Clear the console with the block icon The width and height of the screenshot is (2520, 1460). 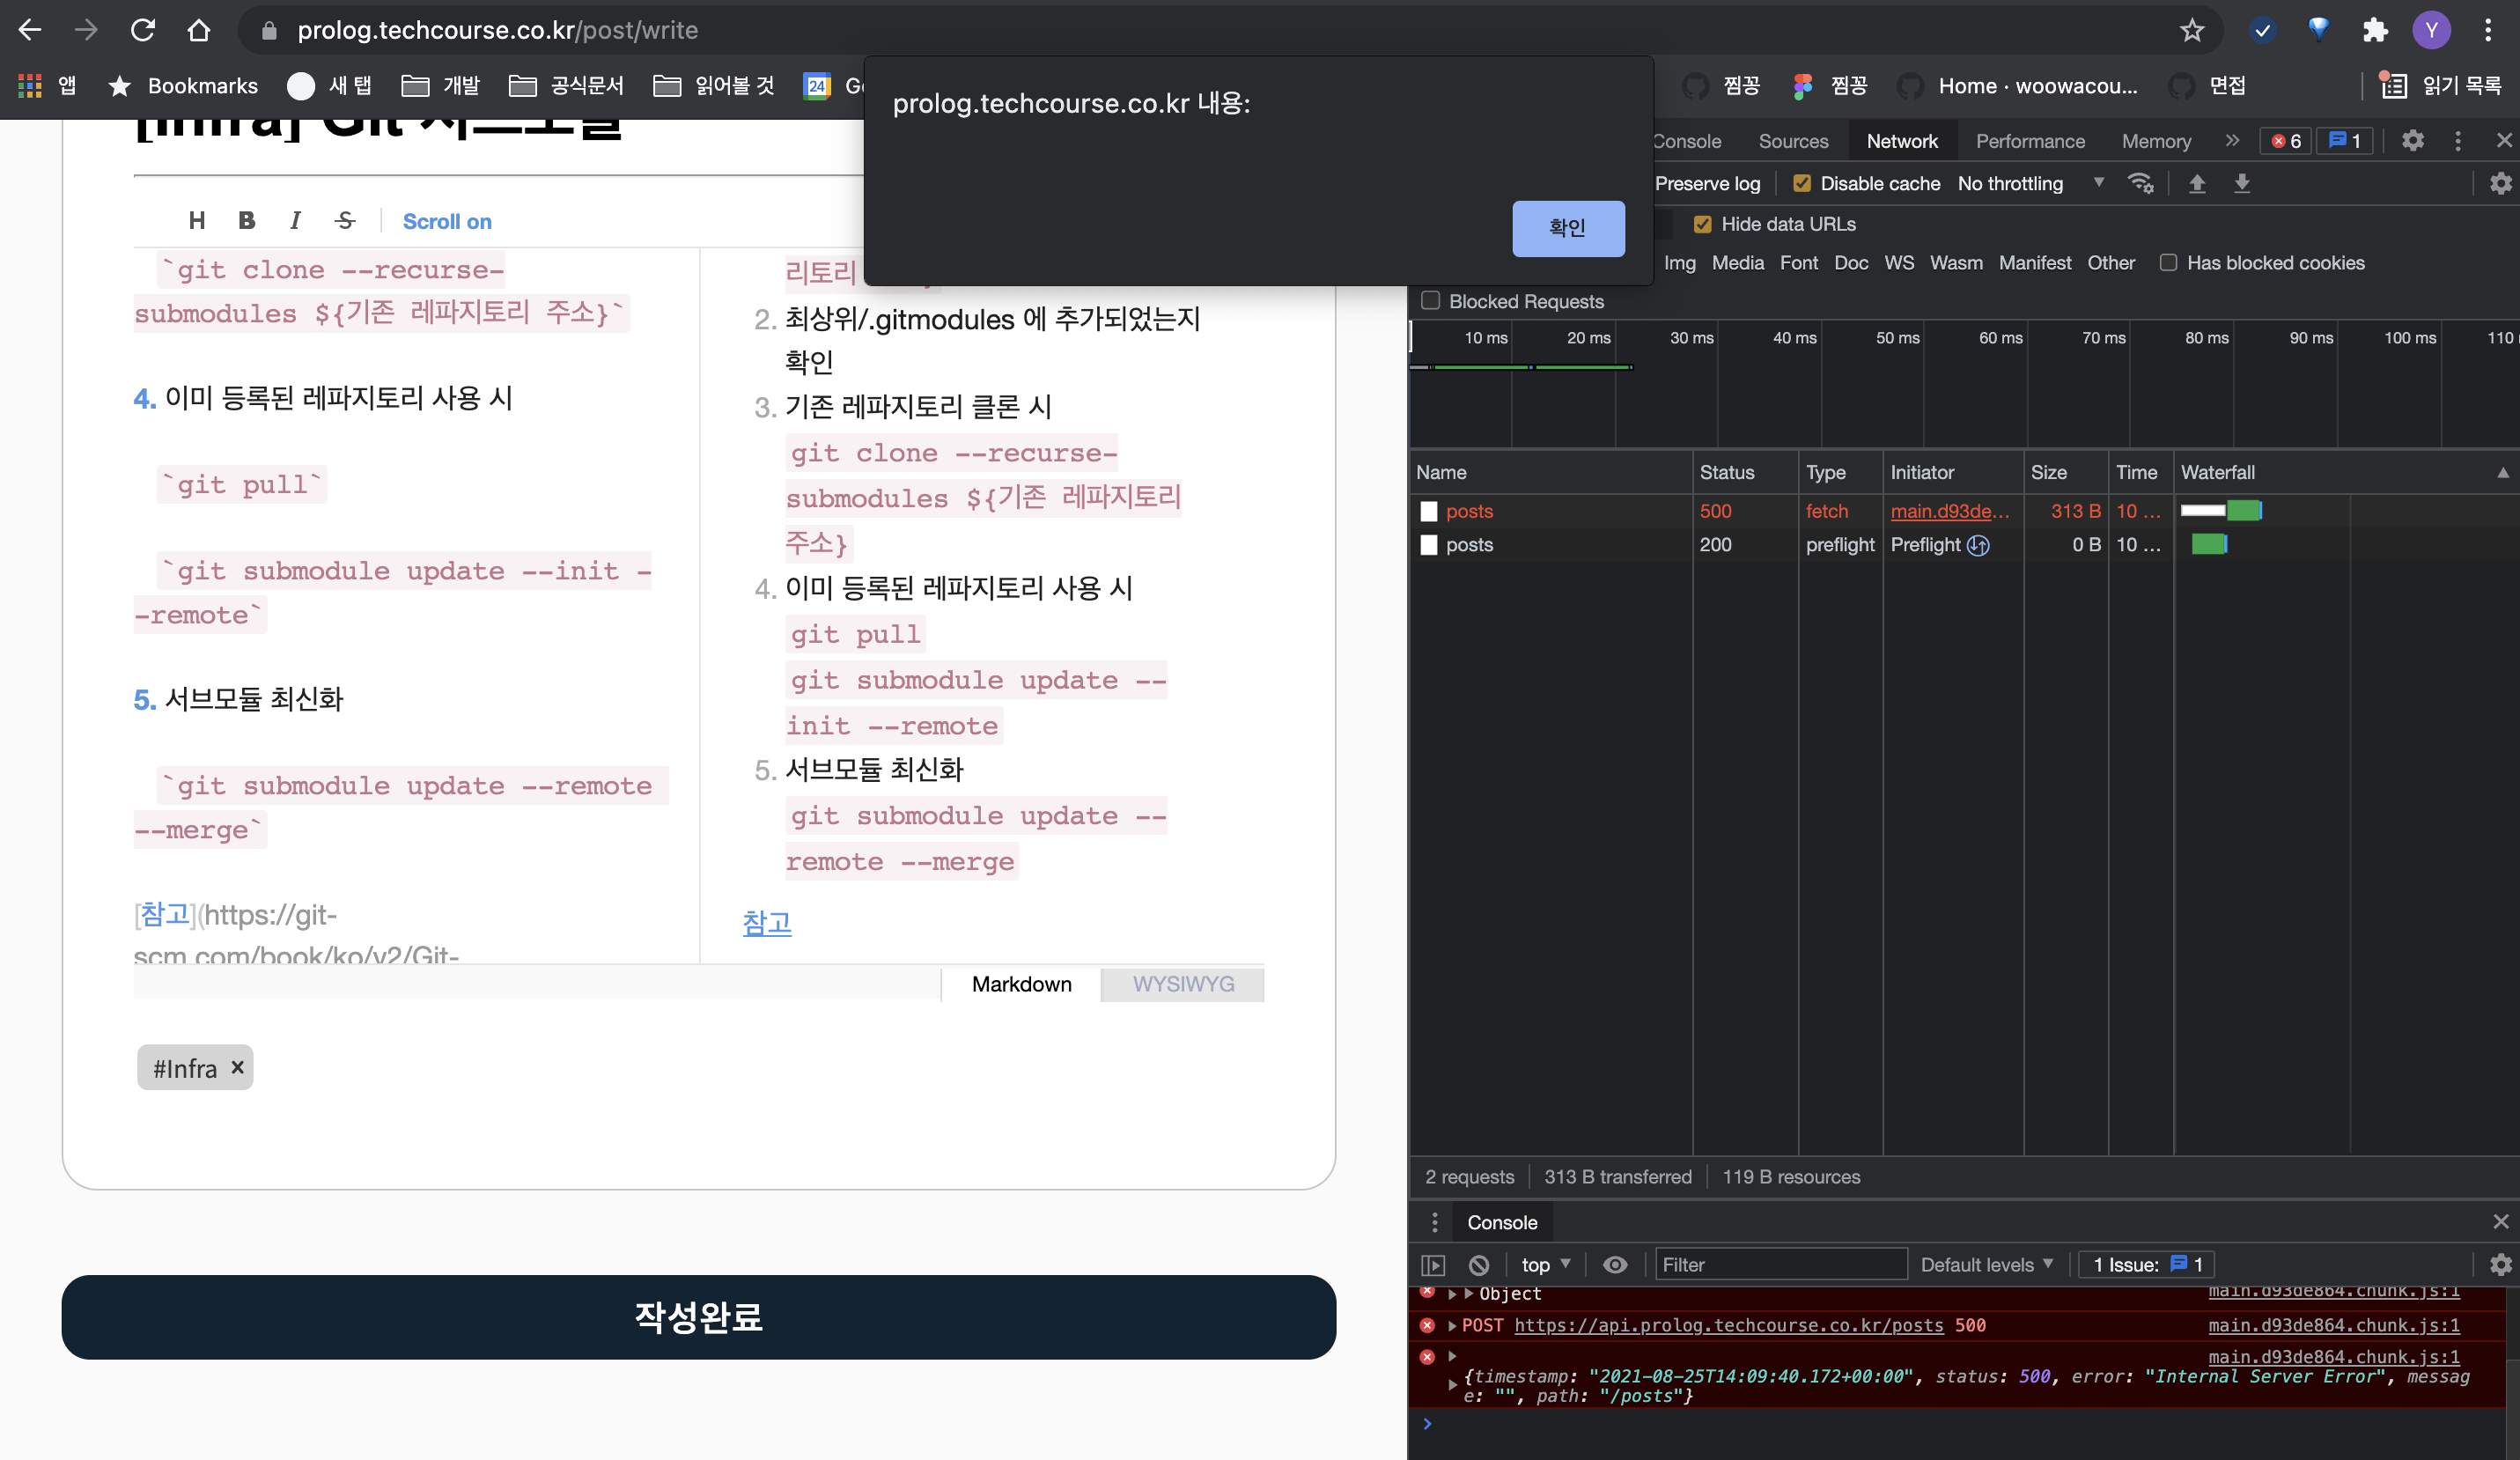pyautogui.click(x=1478, y=1264)
